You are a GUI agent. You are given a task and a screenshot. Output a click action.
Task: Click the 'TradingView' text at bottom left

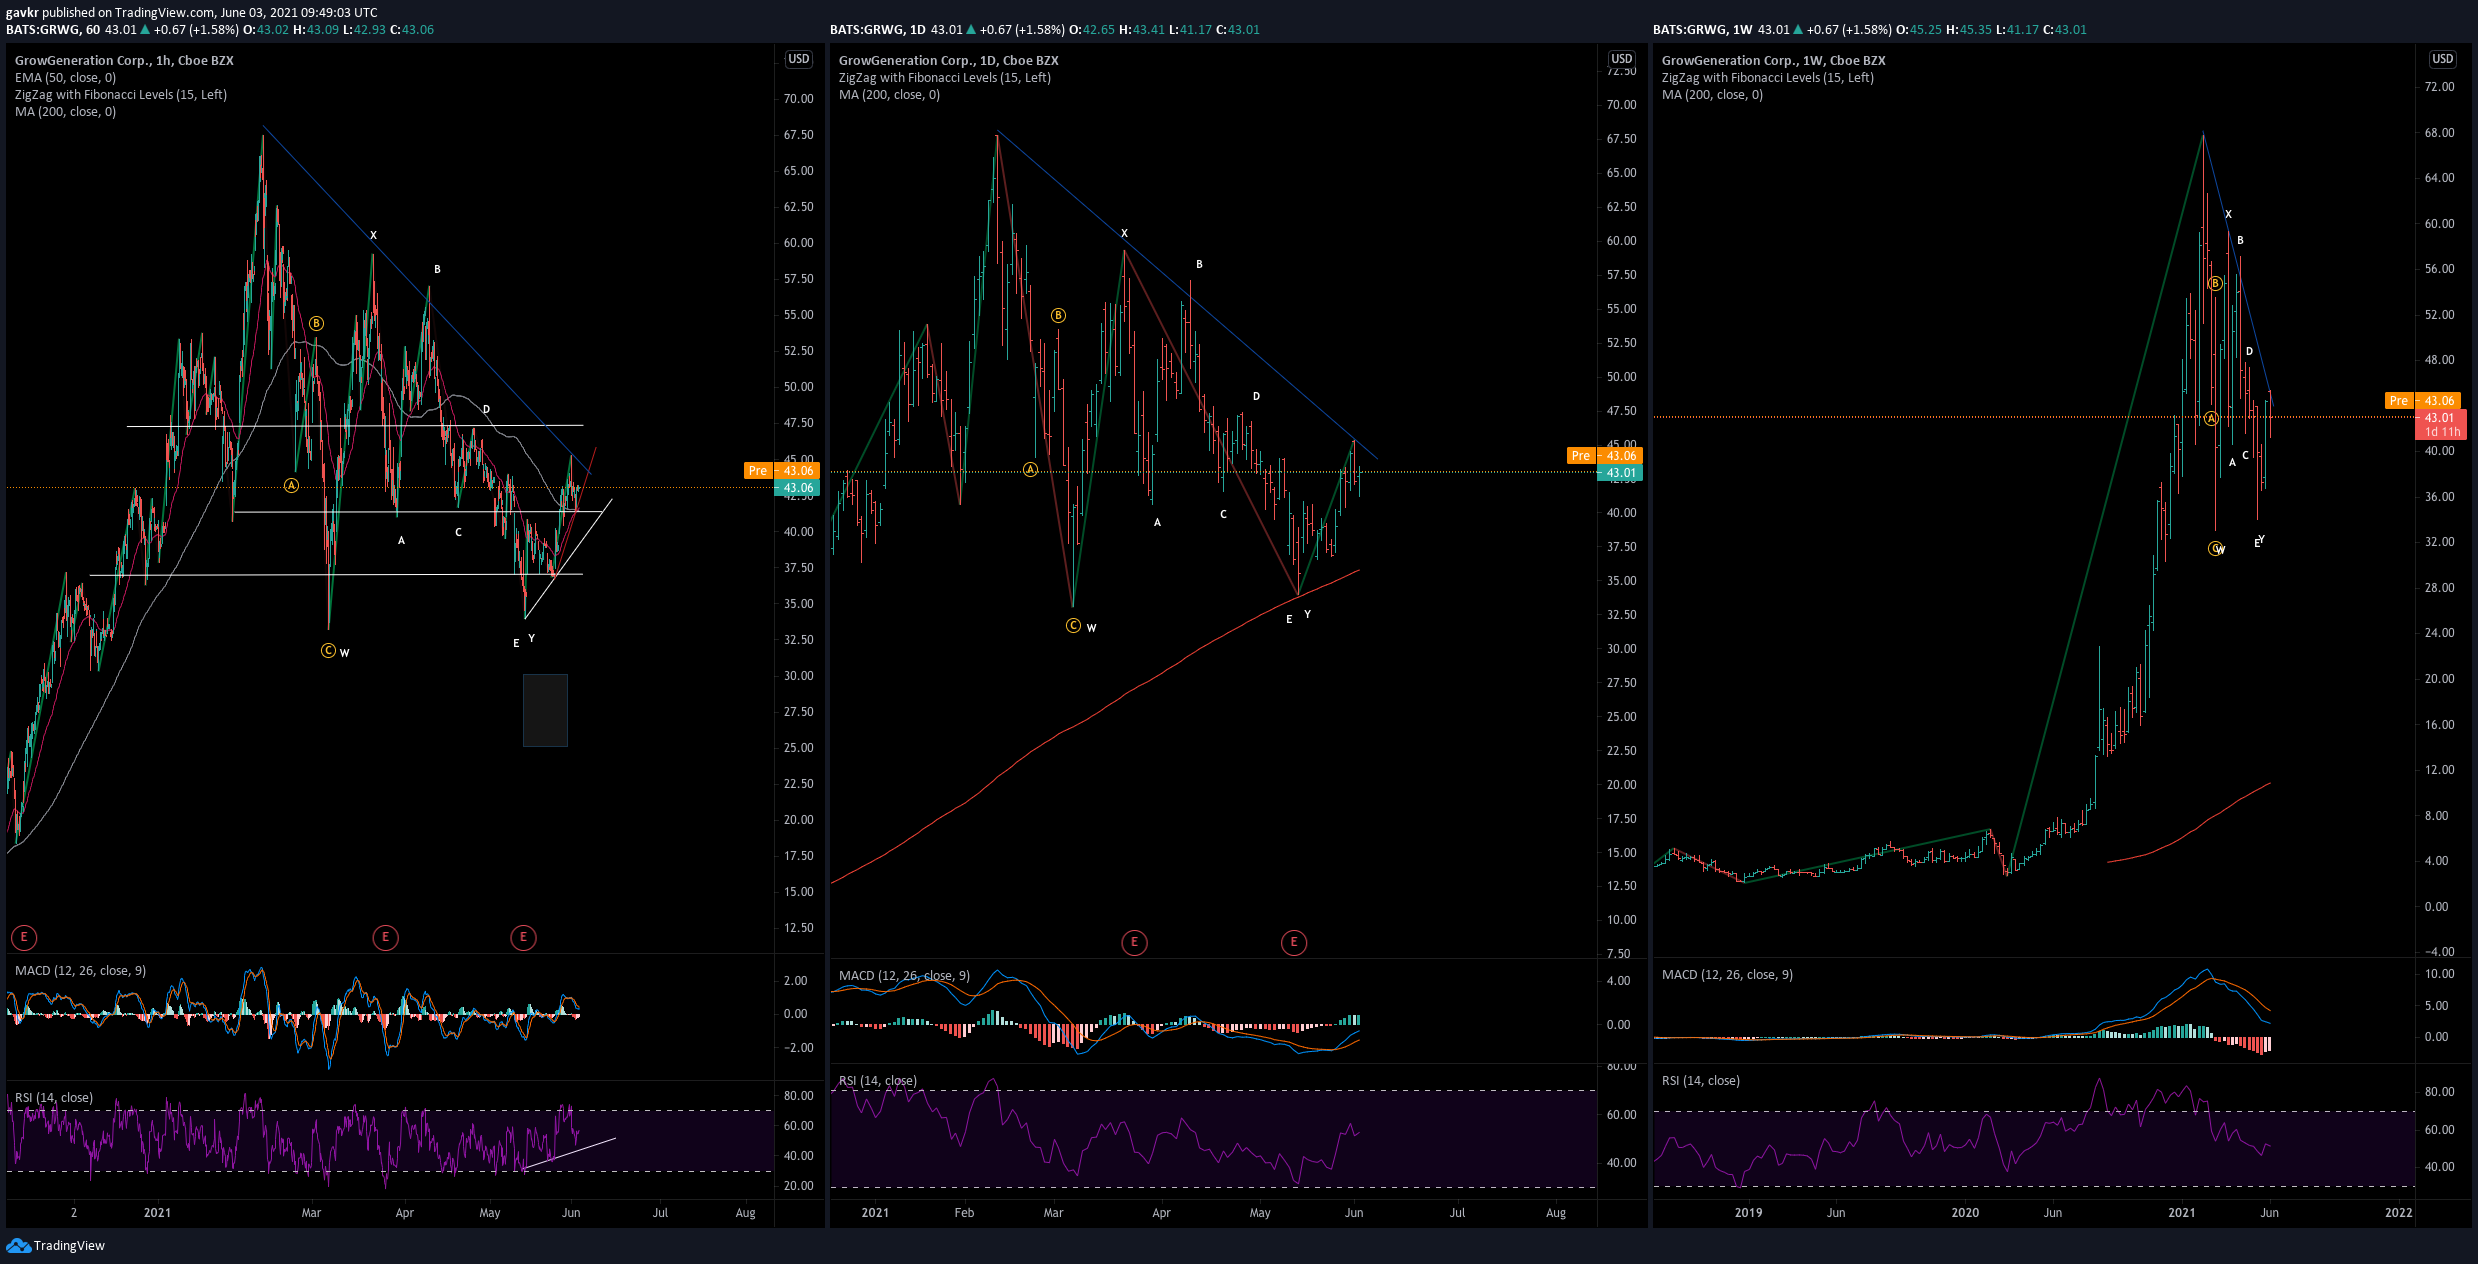coord(69,1245)
